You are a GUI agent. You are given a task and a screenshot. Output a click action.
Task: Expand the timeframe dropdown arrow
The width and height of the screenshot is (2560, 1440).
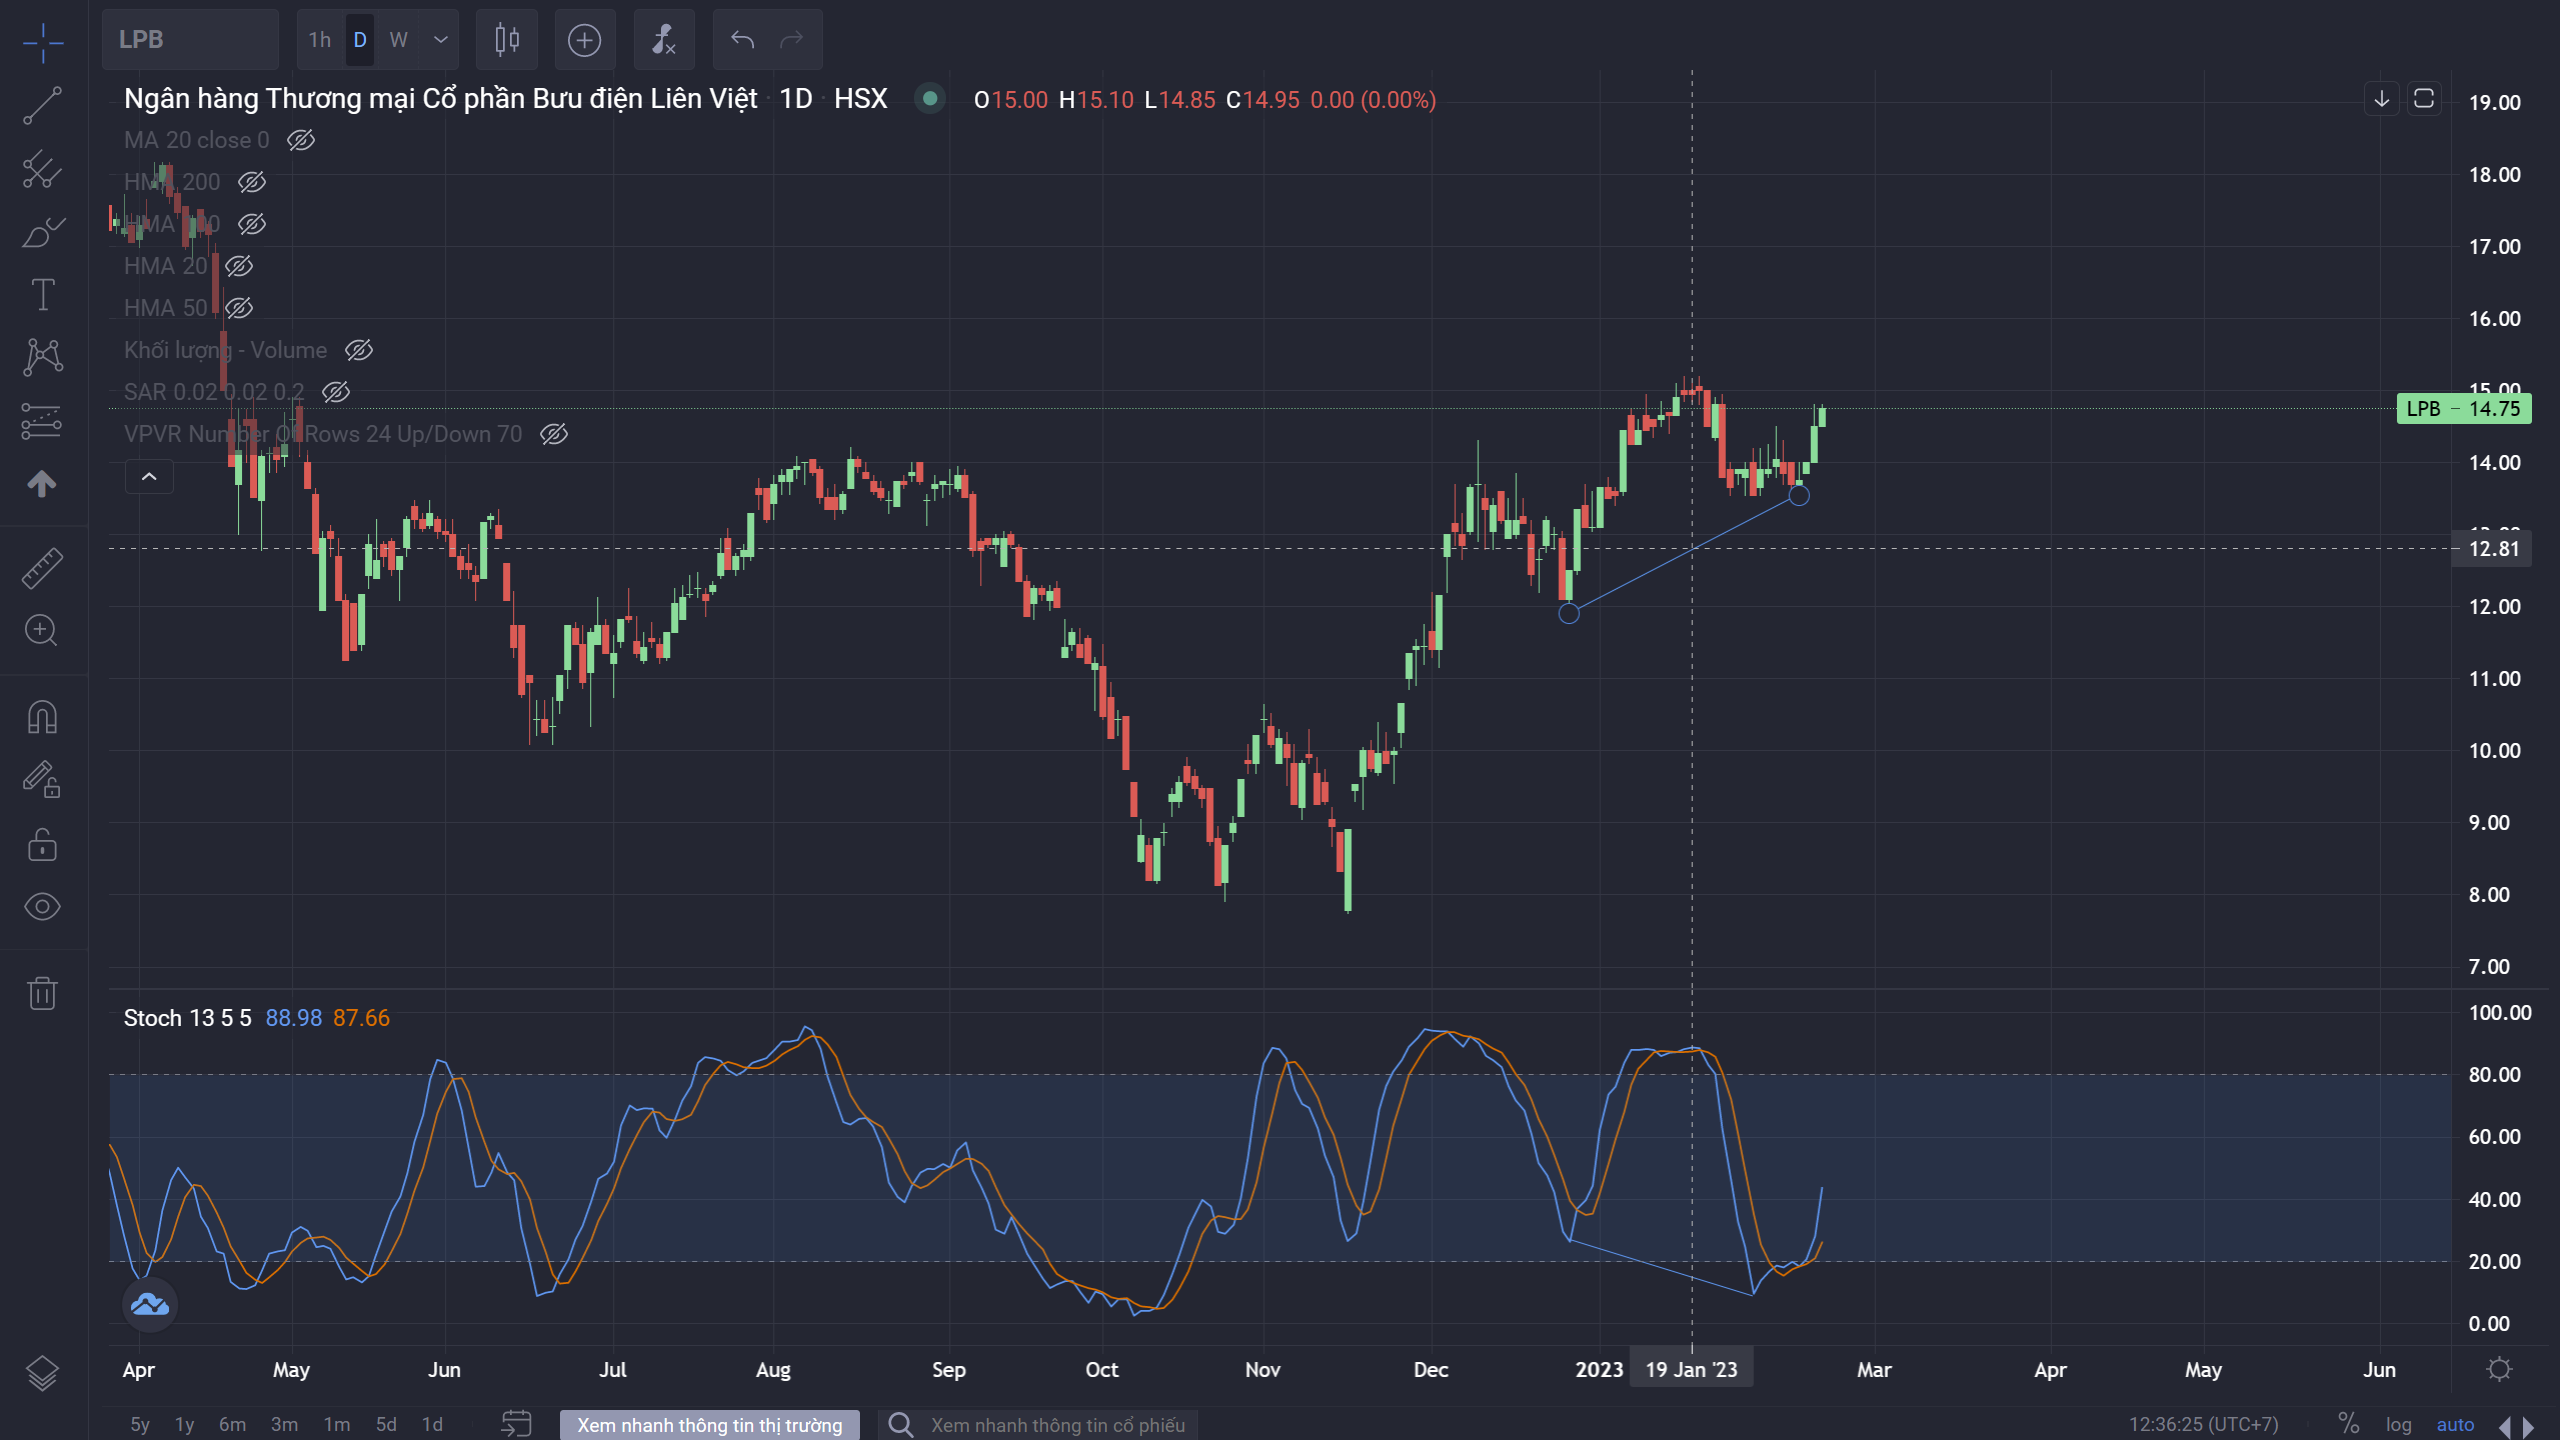(441, 40)
